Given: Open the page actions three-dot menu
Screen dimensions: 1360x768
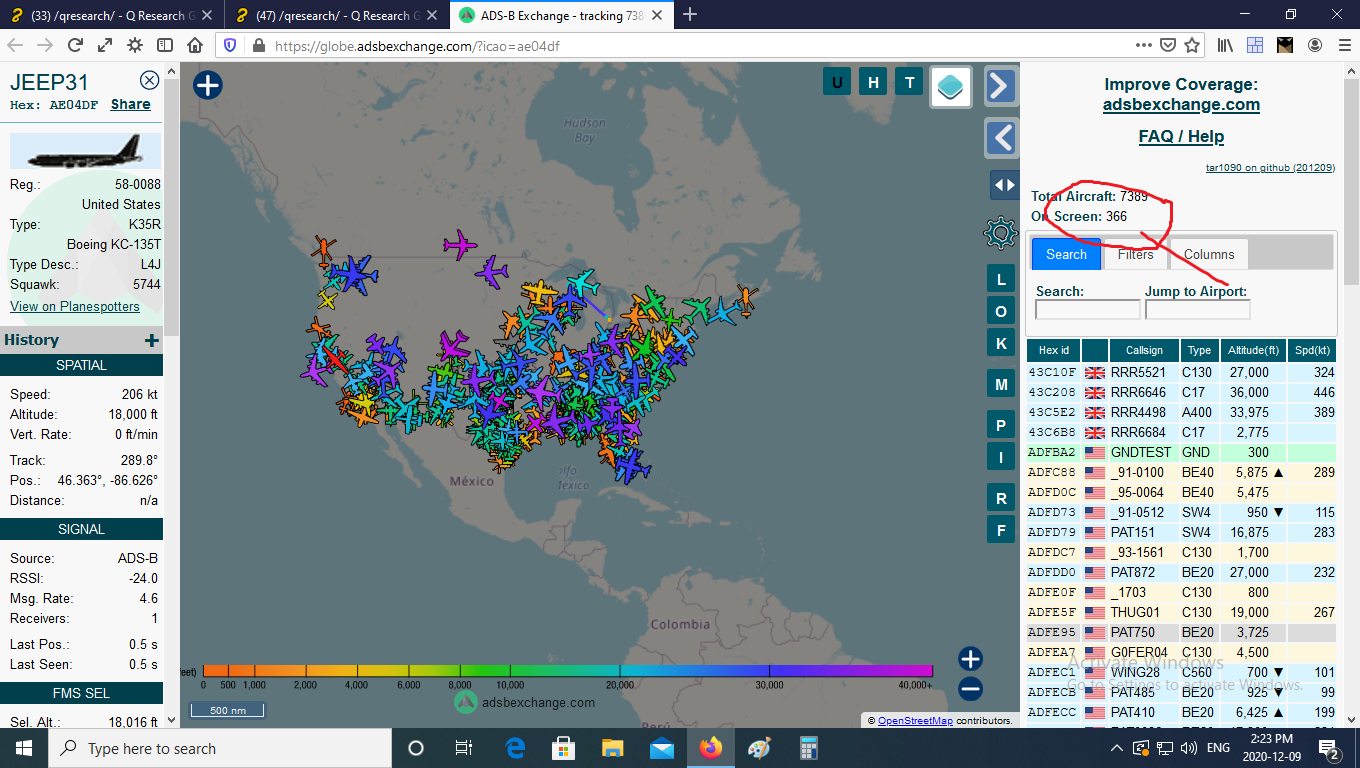Looking at the screenshot, I should (x=1144, y=45).
